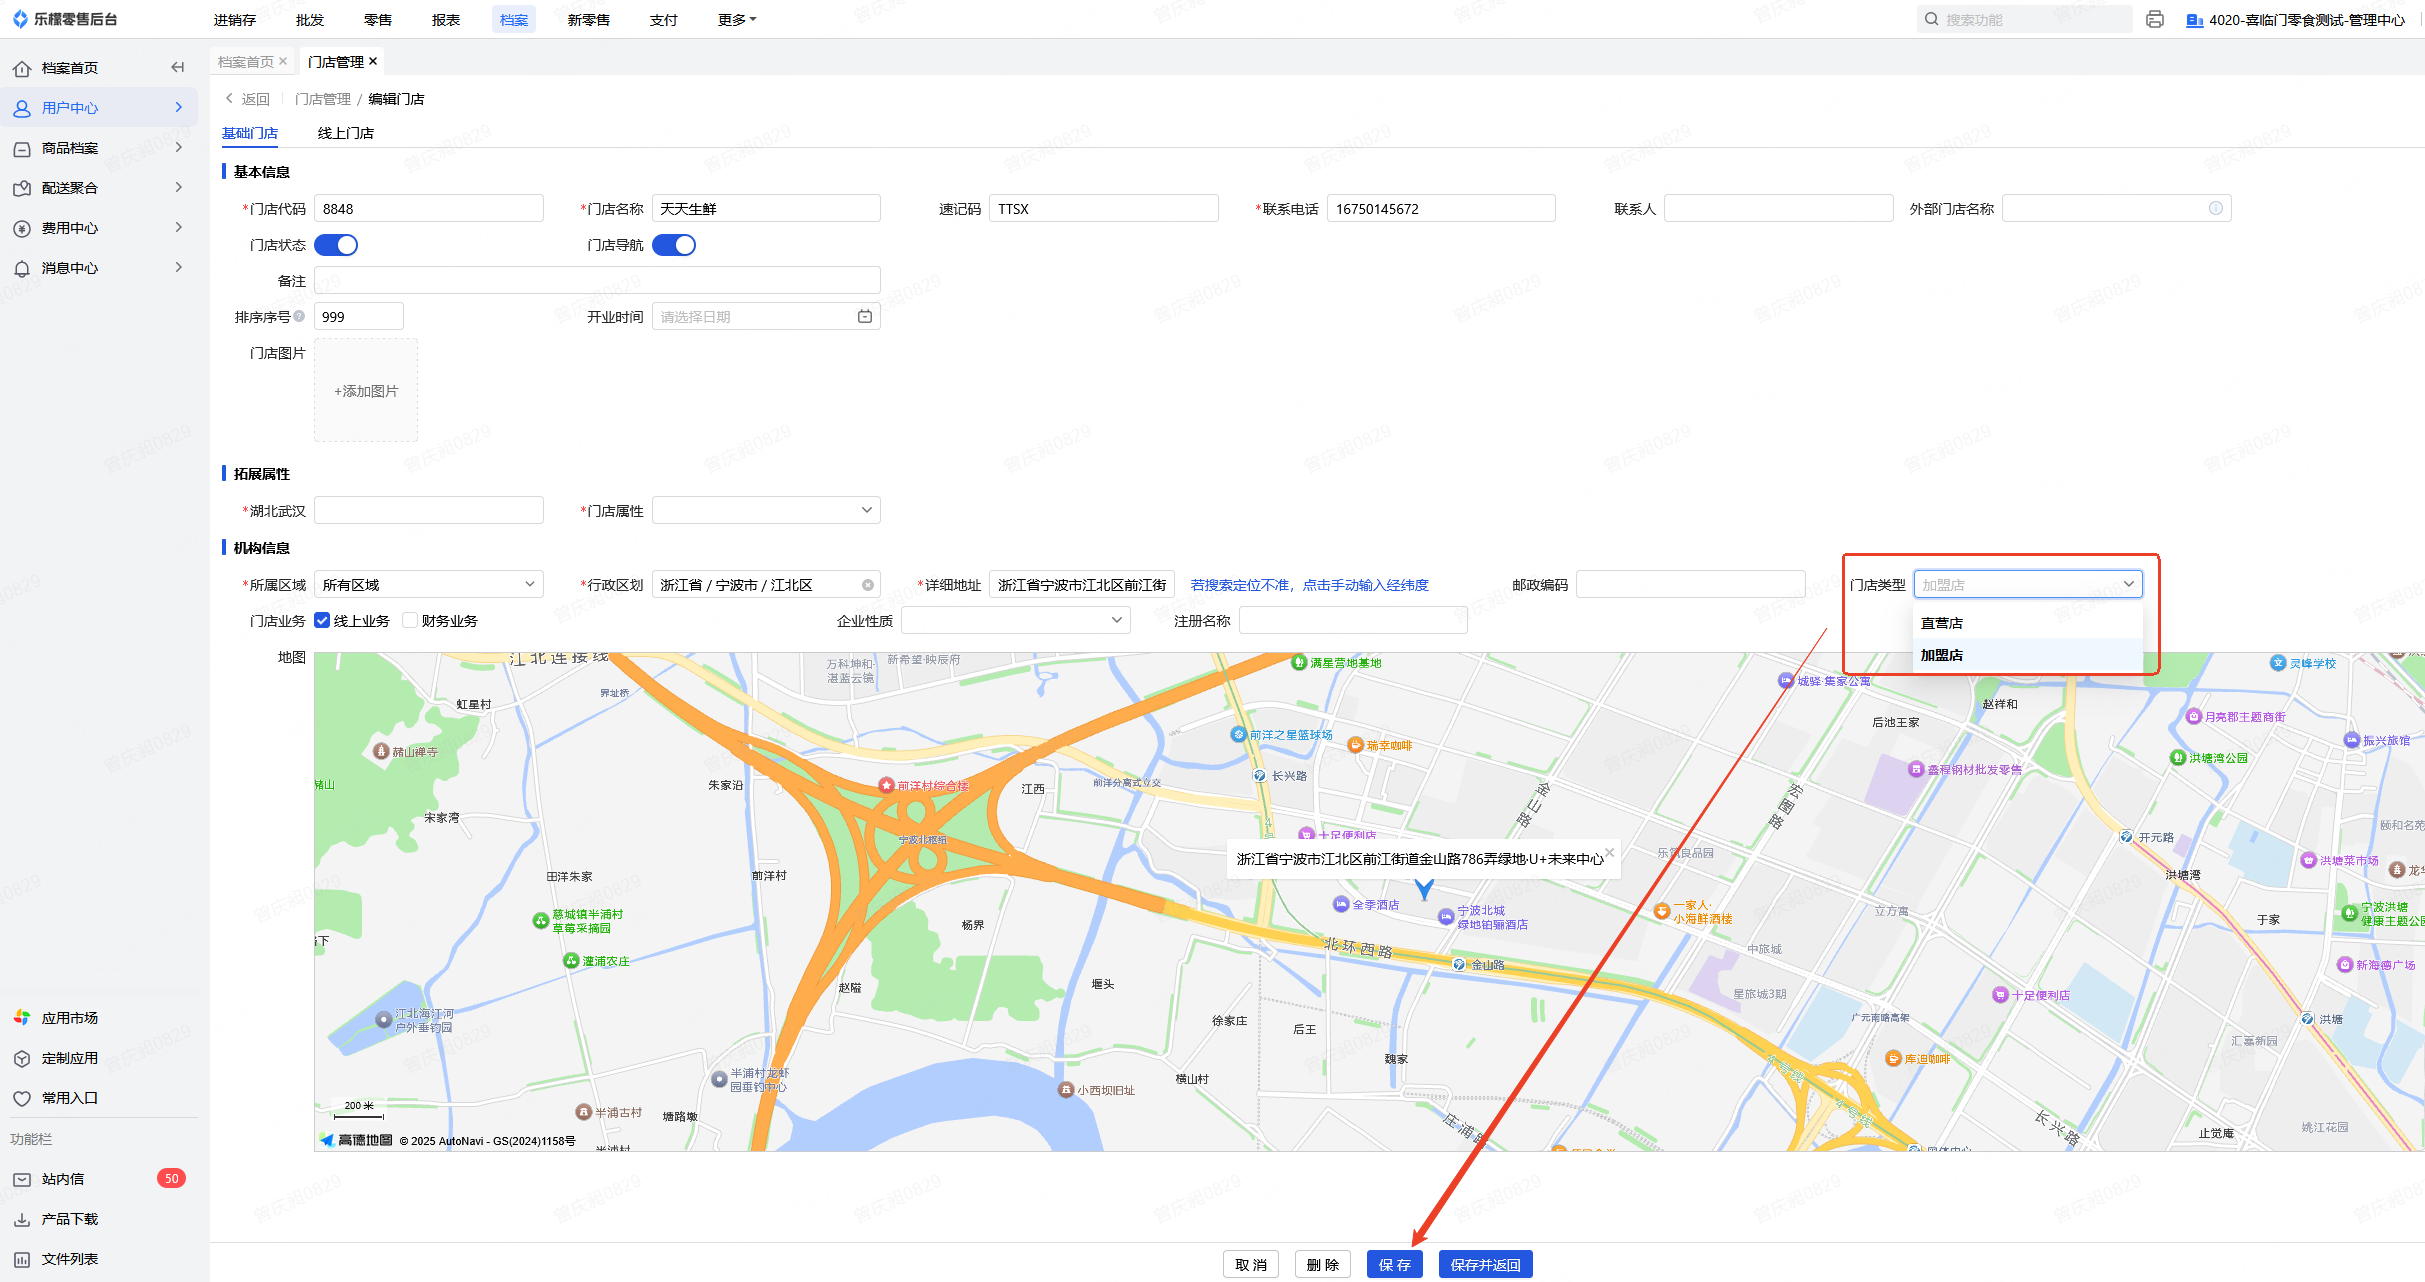Click the +添加图片 upload box
Screen dimensions: 2425x1282
366,391
